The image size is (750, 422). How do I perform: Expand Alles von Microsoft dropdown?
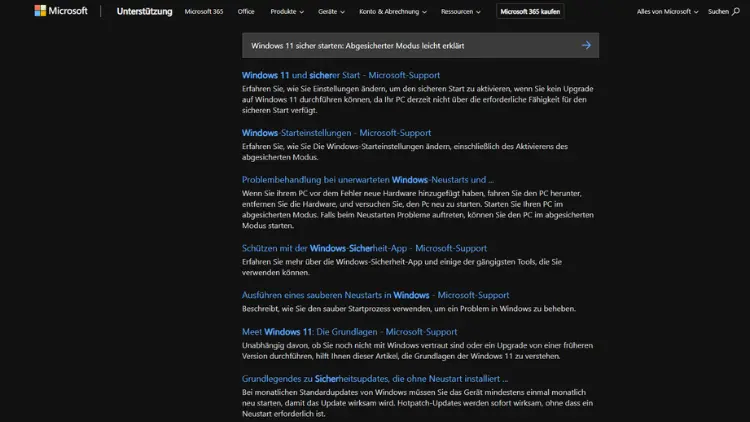(667, 11)
